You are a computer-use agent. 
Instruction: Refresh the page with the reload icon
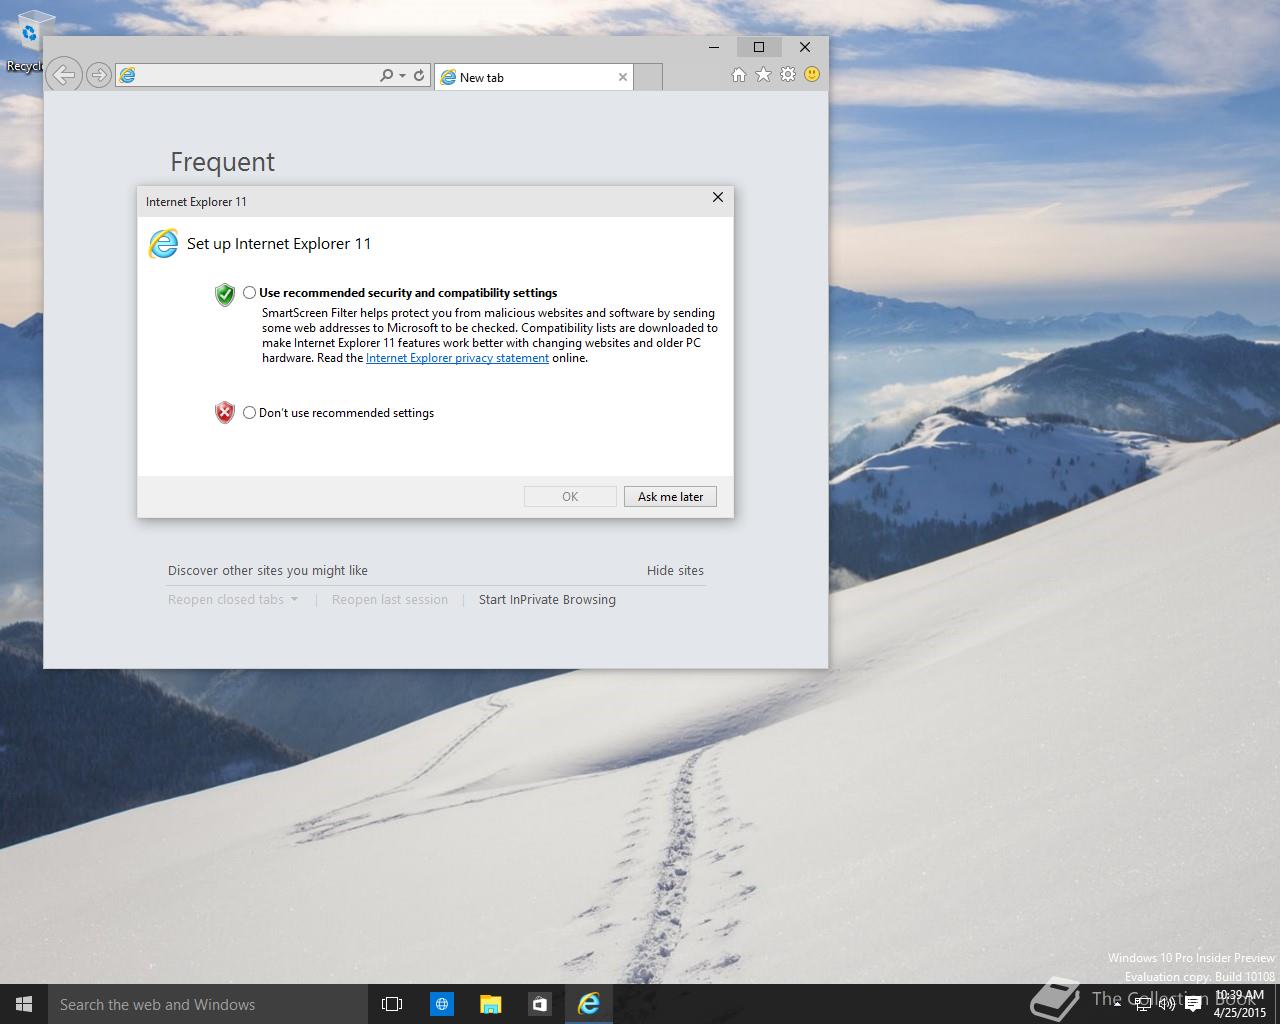(x=419, y=75)
